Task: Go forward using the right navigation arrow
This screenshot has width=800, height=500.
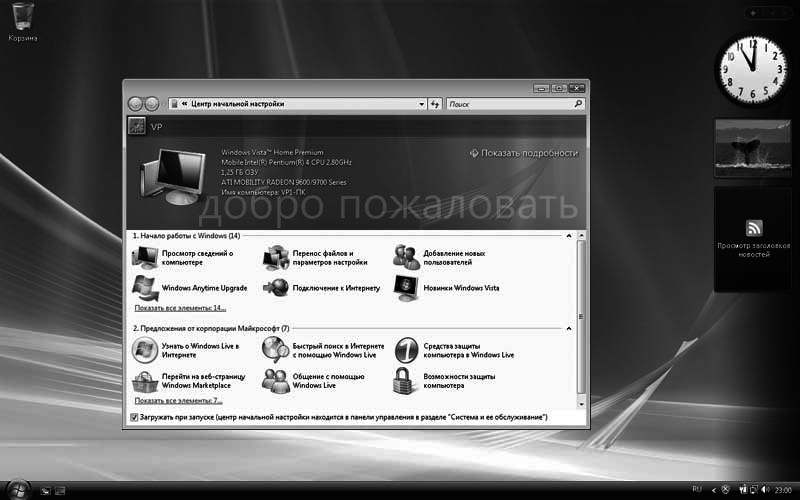Action: (x=152, y=104)
